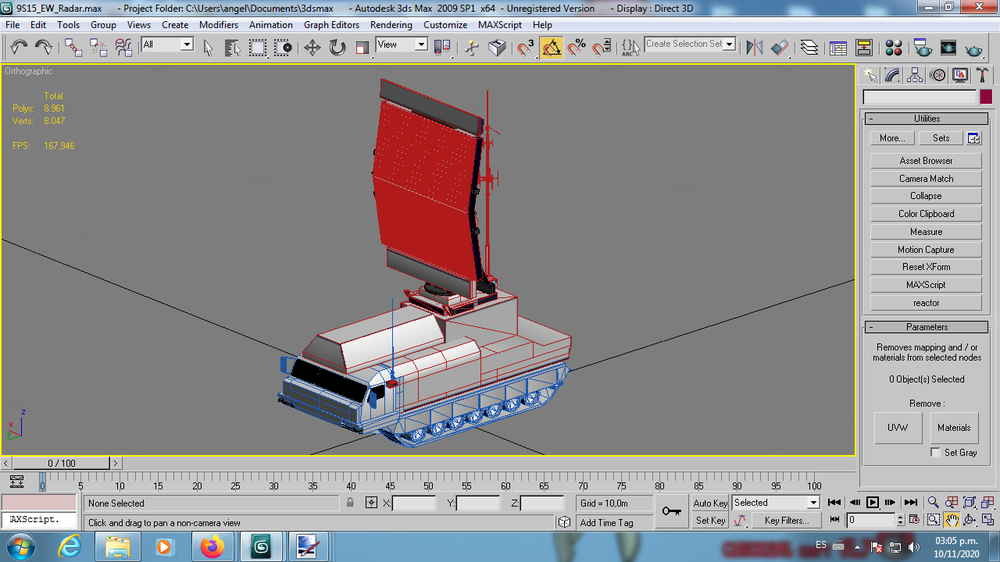Toggle Angle Snap button

click(x=551, y=47)
